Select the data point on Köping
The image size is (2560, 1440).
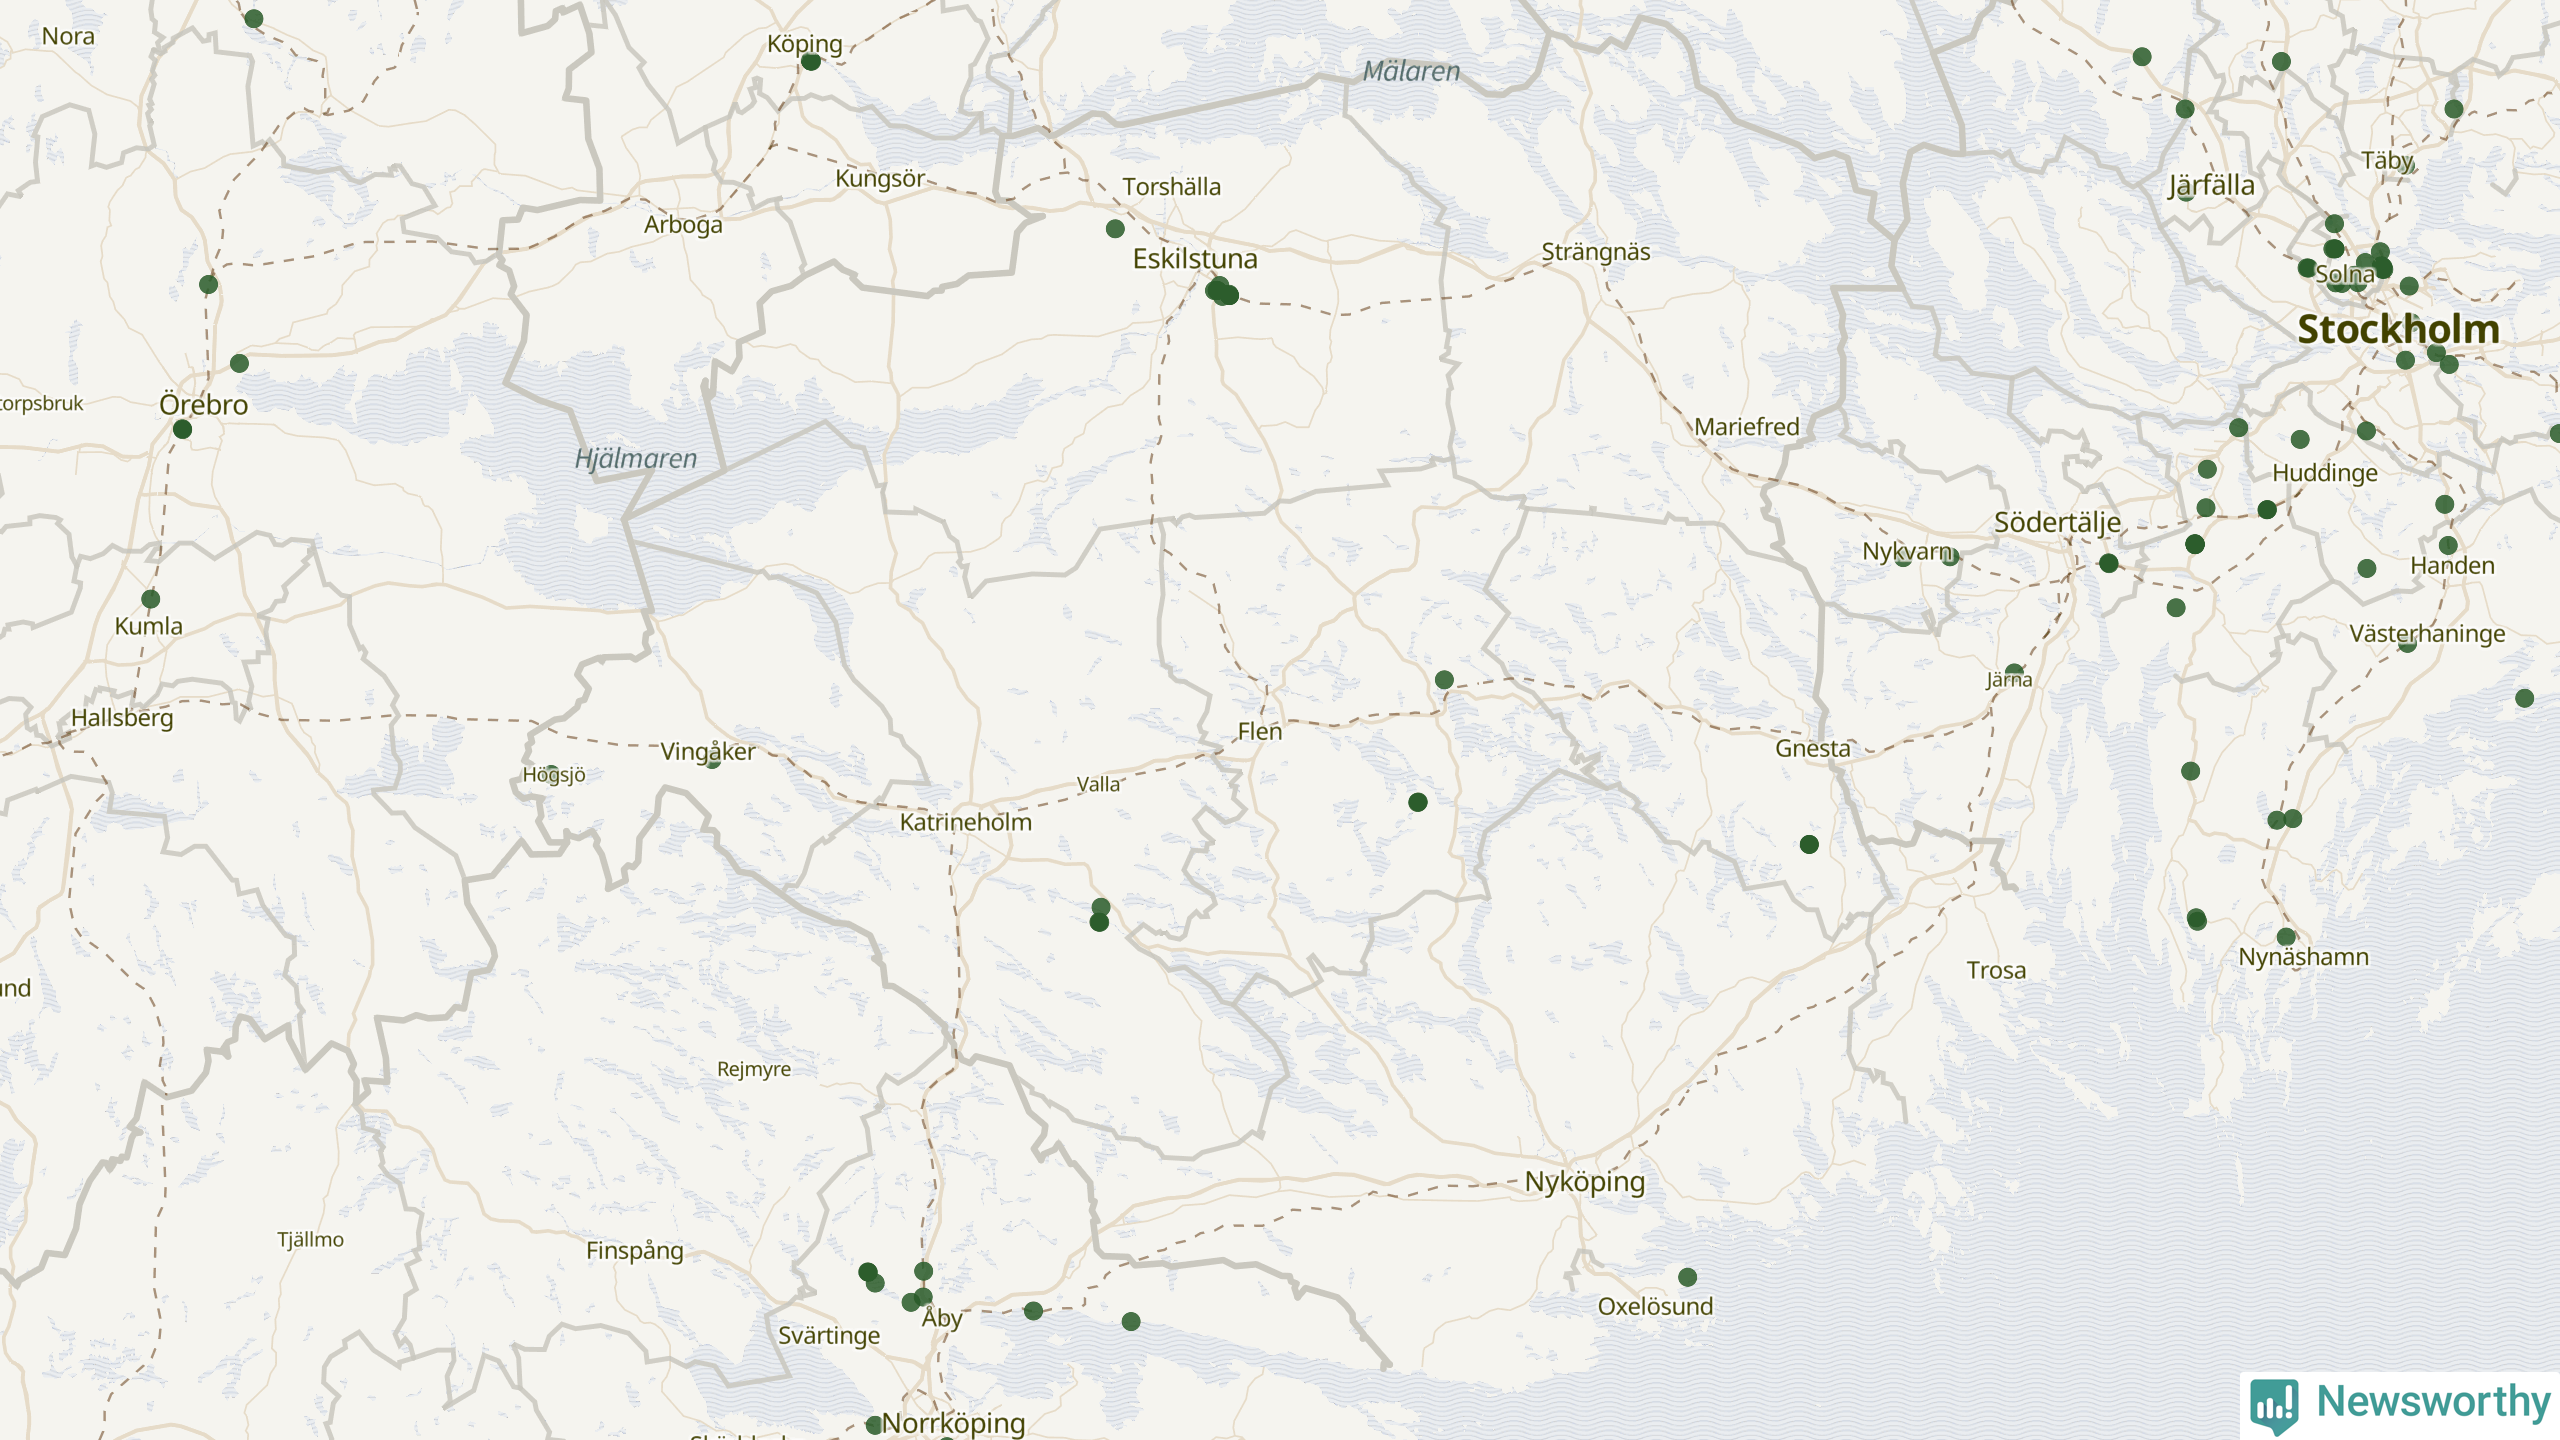pos(811,62)
